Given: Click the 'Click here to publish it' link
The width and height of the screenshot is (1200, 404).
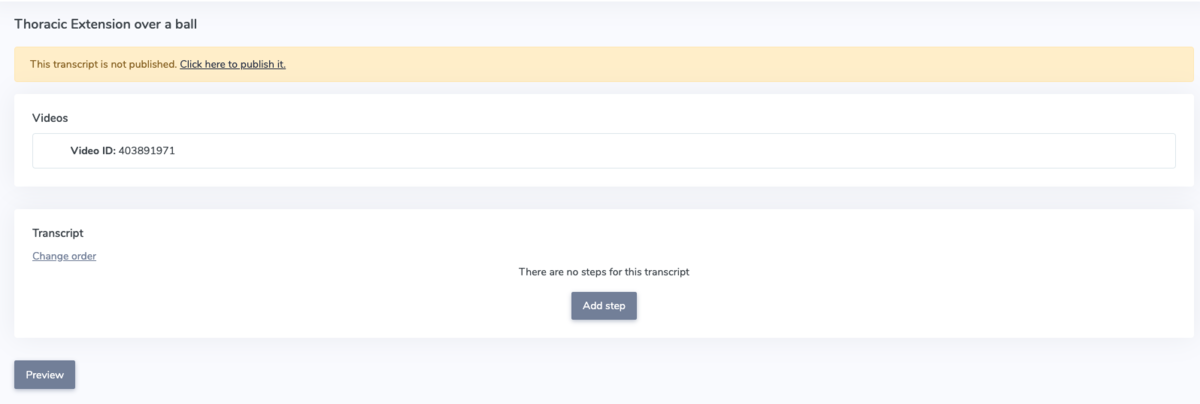Looking at the screenshot, I should 233,64.
